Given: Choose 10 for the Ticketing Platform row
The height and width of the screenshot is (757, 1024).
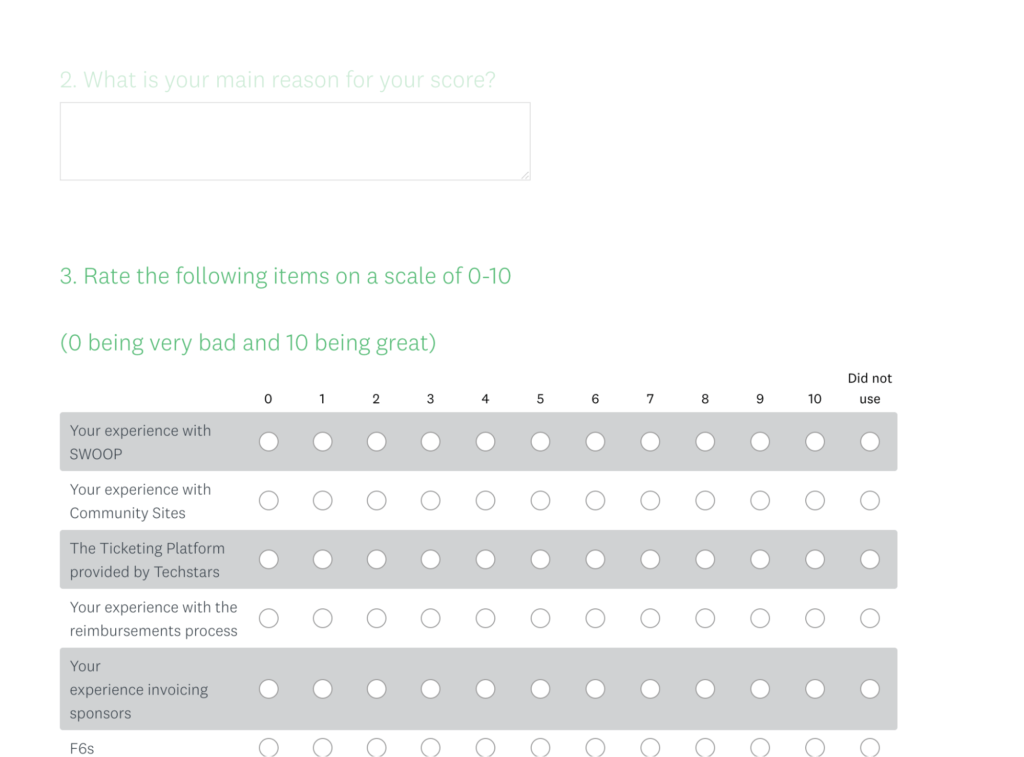Looking at the screenshot, I should point(814,559).
